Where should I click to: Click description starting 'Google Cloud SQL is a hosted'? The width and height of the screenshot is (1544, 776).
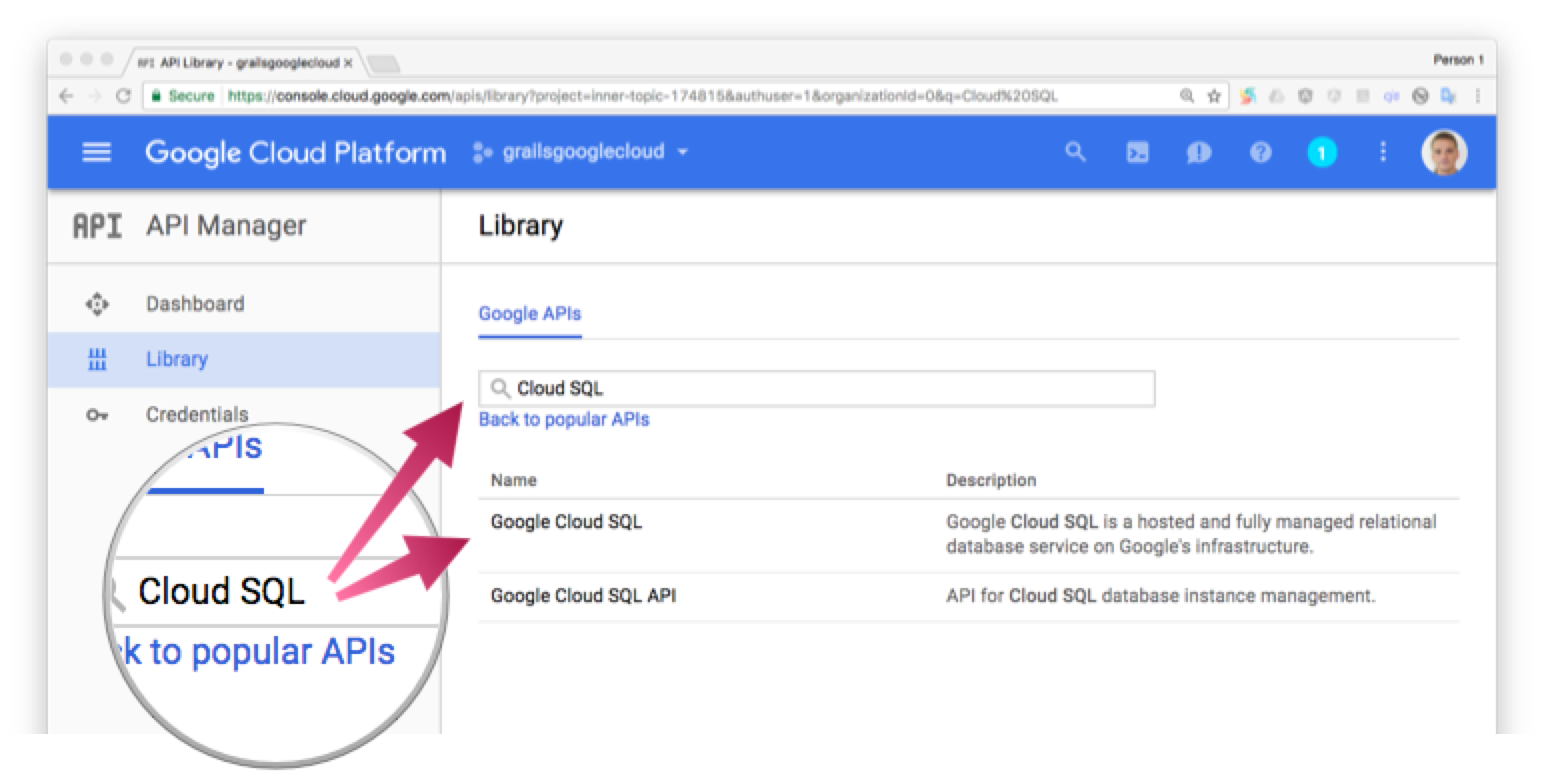click(x=1191, y=535)
